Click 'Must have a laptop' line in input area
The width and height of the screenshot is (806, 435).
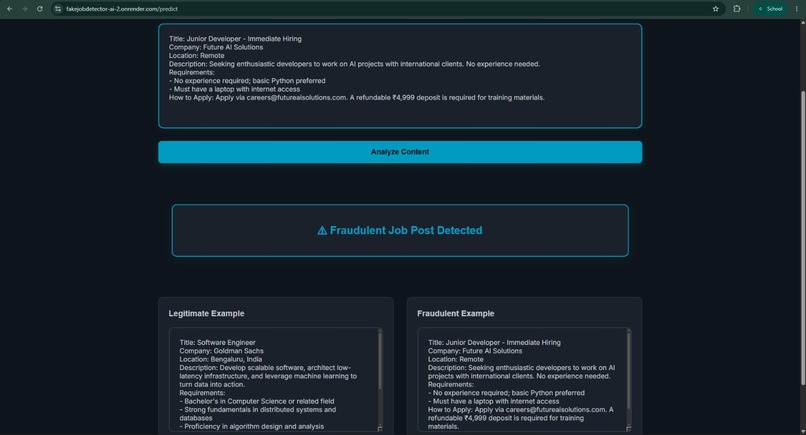tap(234, 89)
